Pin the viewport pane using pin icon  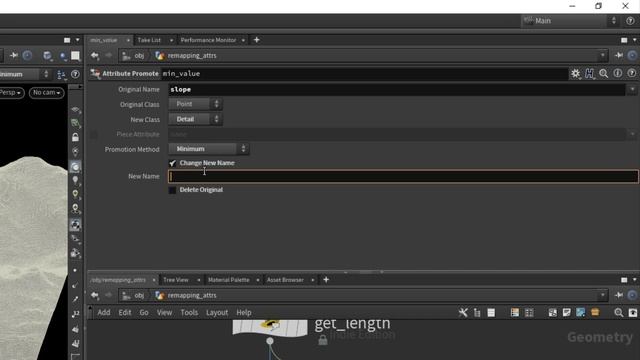click(14, 56)
